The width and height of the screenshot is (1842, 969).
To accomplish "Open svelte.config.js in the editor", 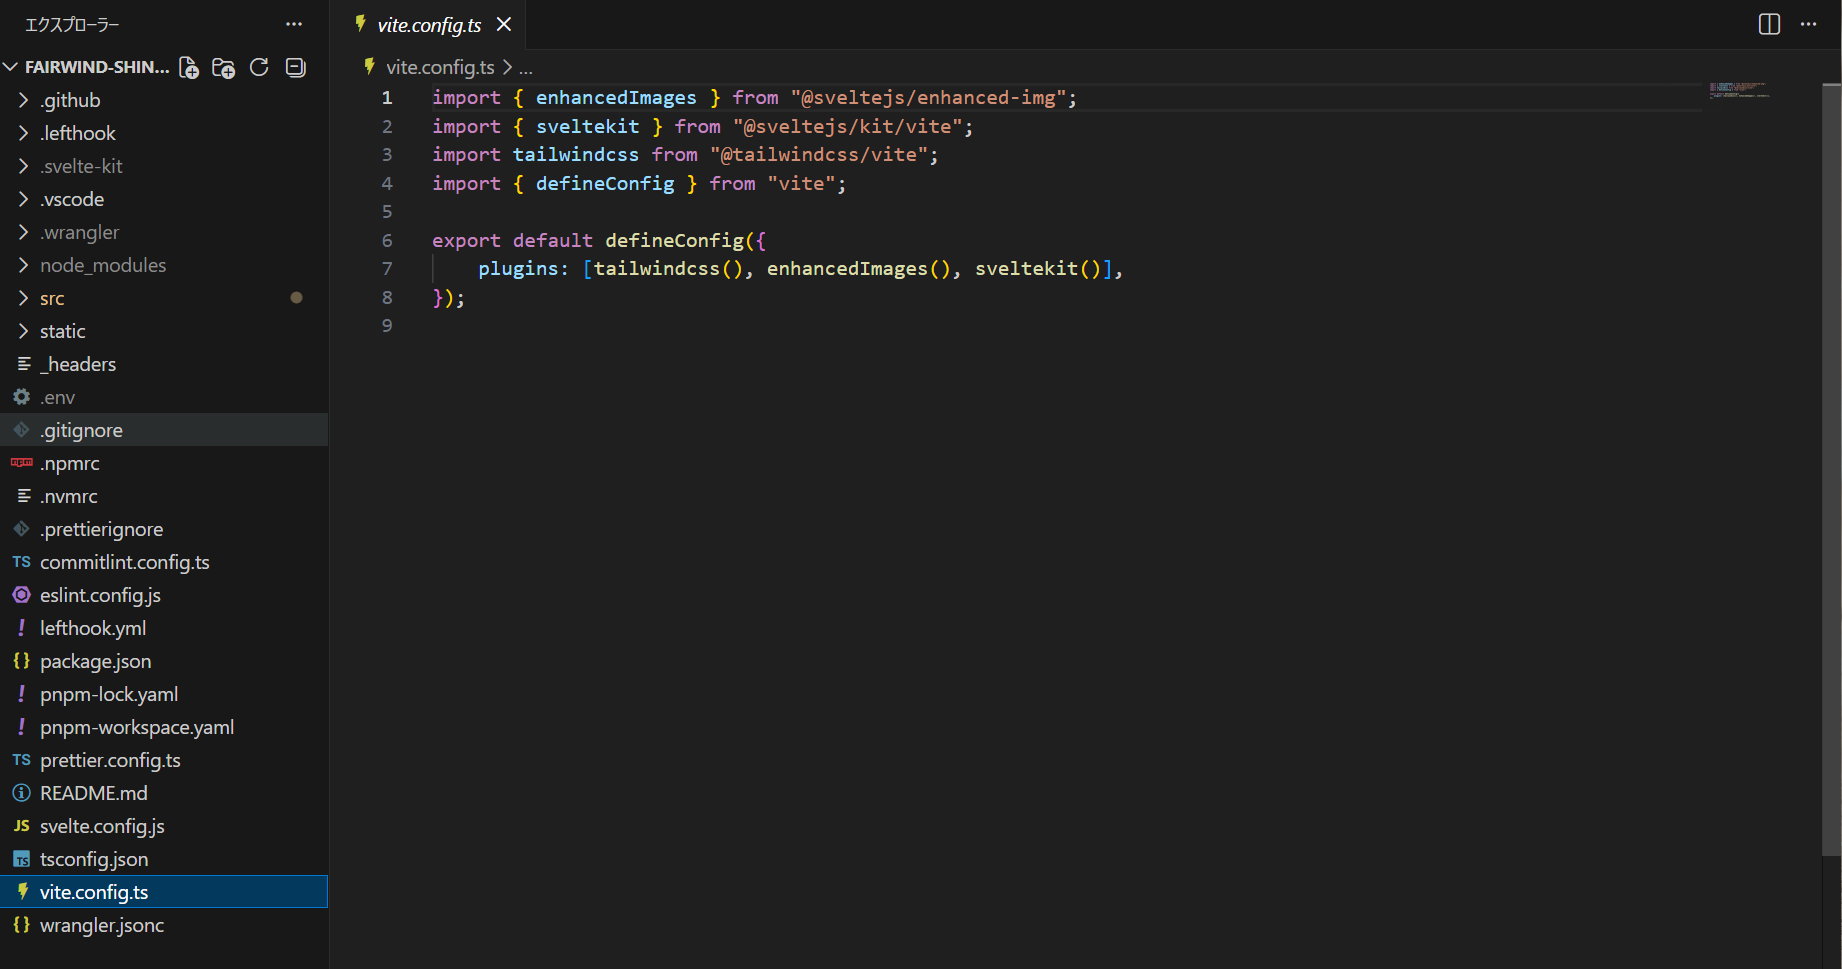I will coord(102,826).
